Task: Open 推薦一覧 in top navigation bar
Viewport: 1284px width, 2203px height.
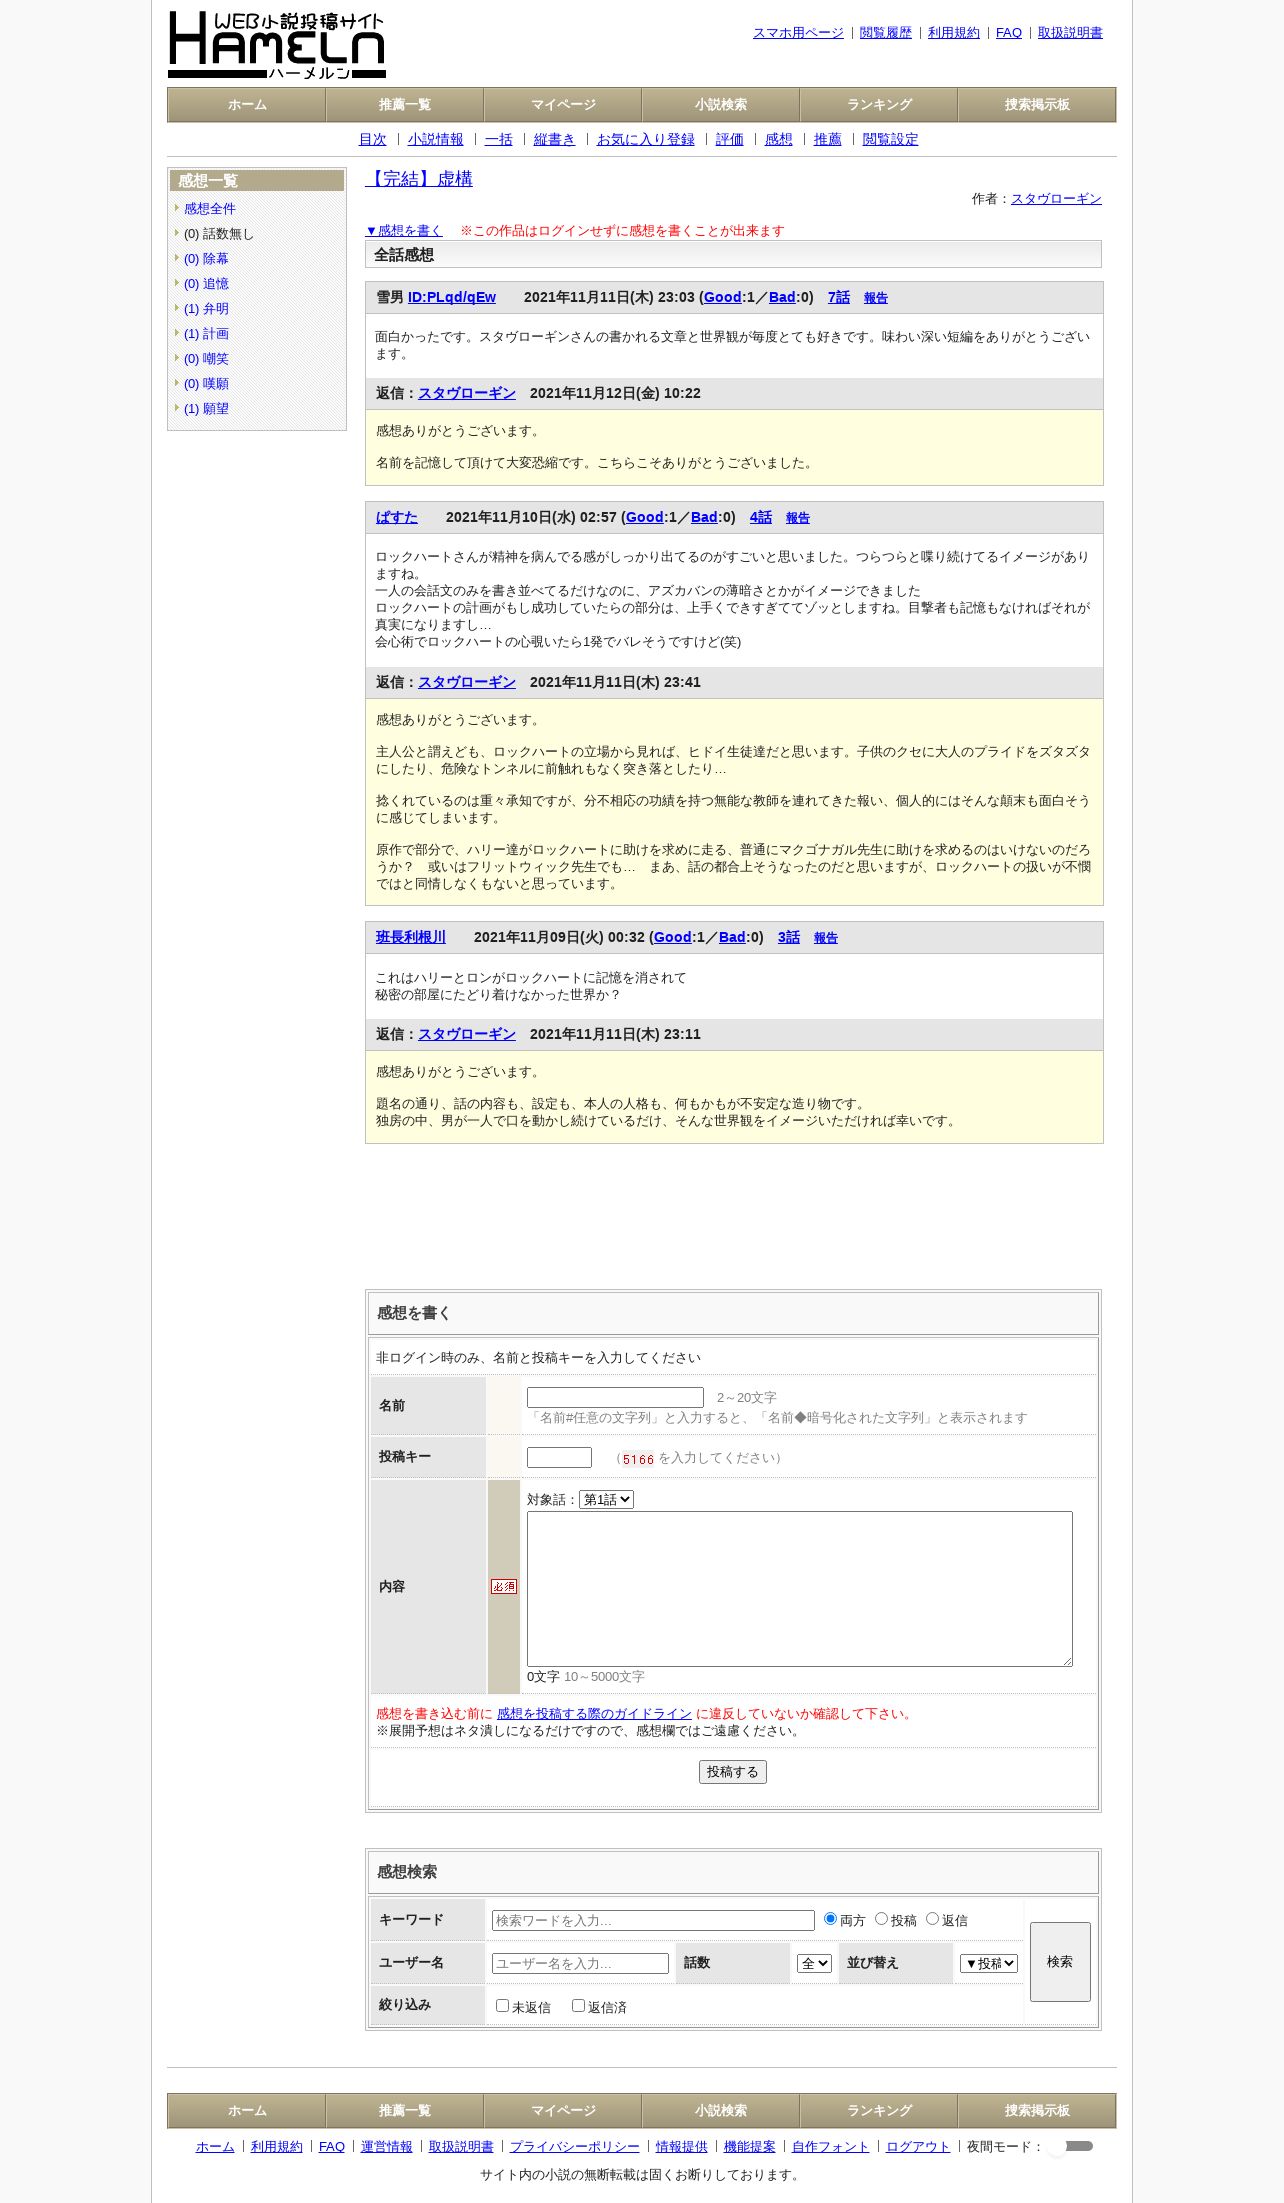Action: [x=405, y=105]
